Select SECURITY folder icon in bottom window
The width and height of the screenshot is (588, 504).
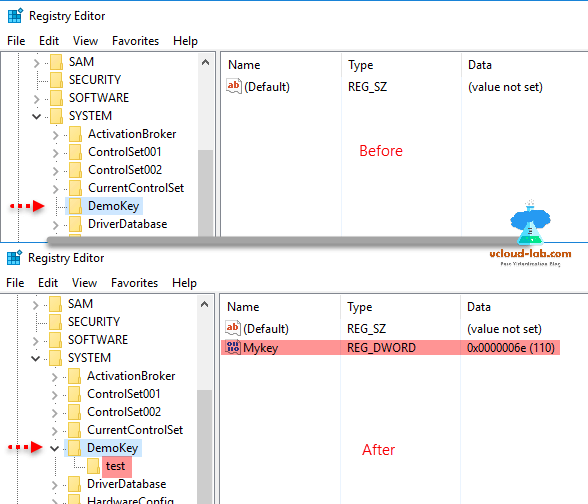click(x=56, y=322)
